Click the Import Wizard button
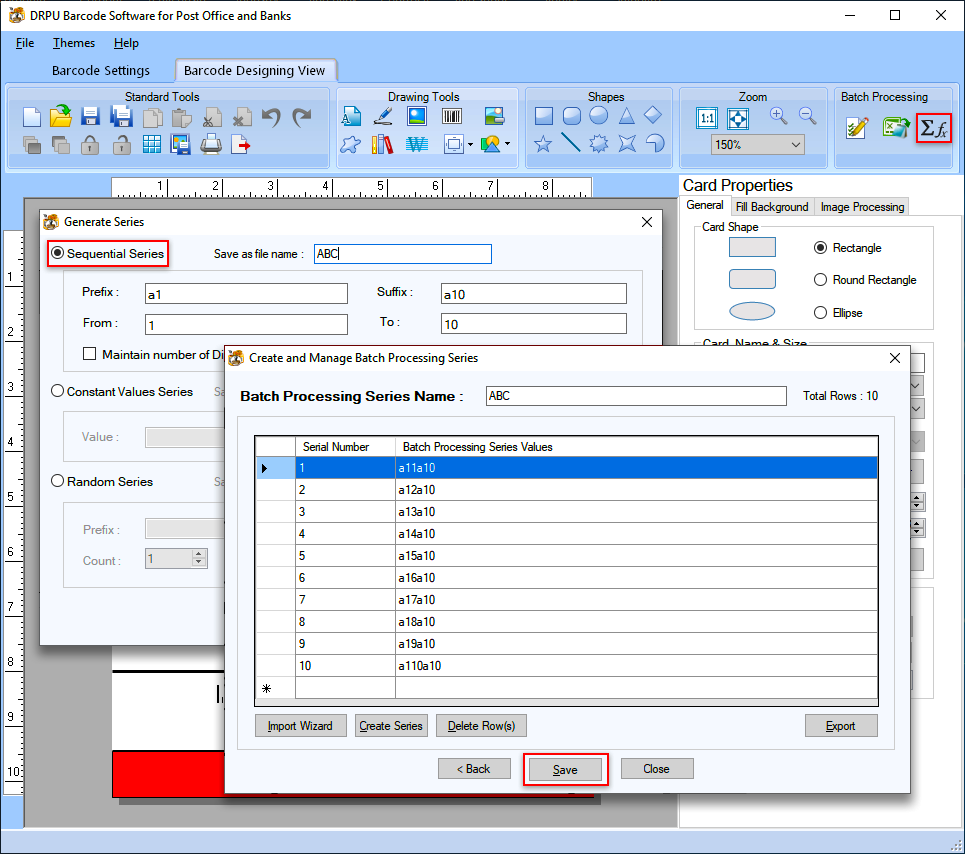 point(300,725)
